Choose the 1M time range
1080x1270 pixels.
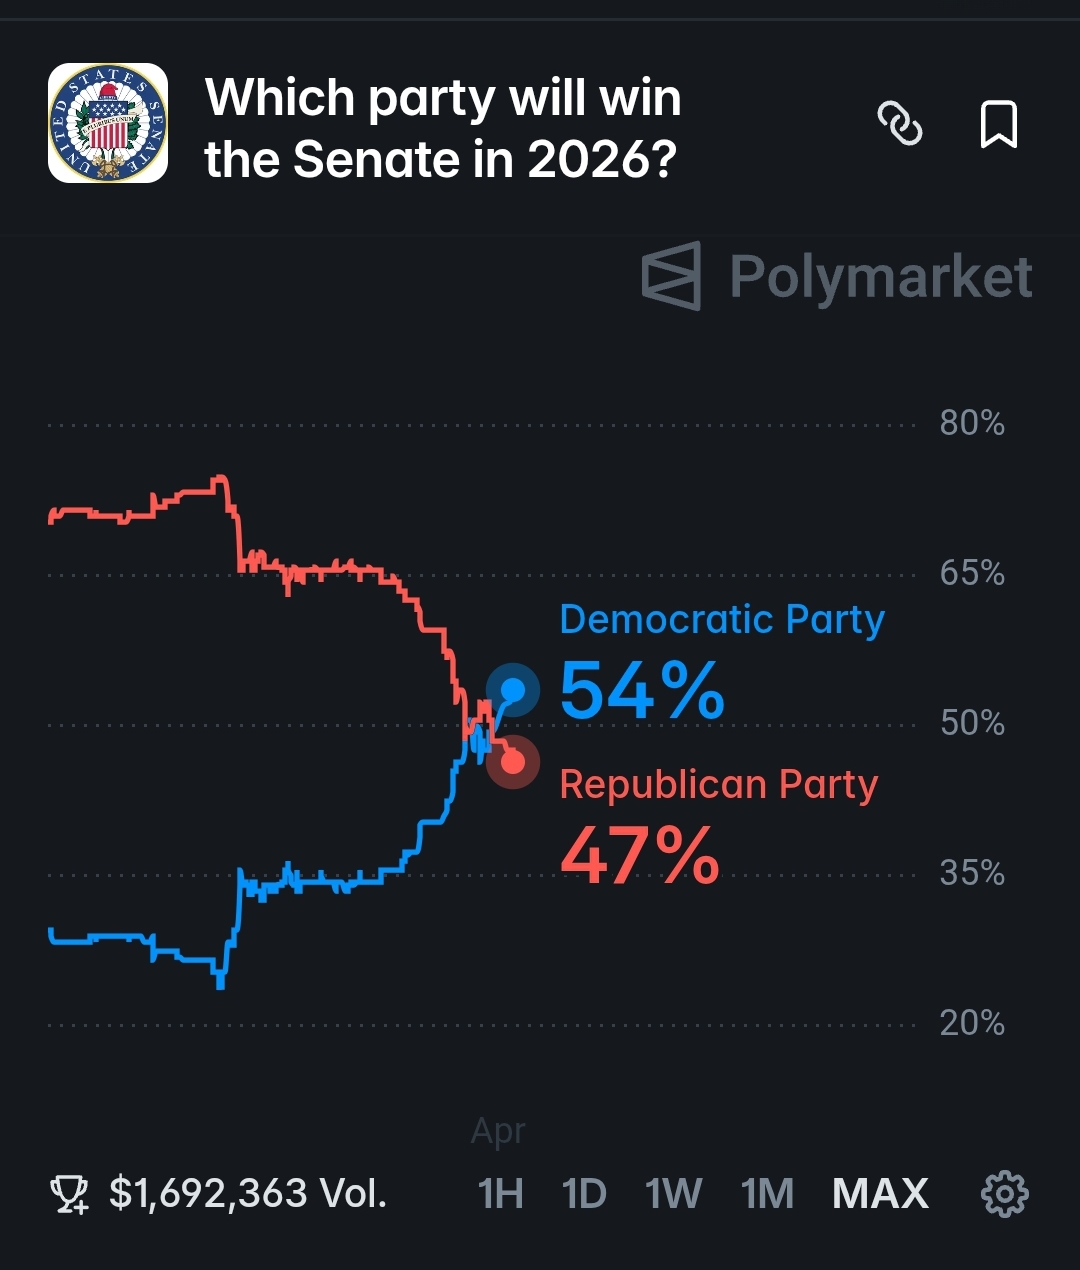point(767,1193)
